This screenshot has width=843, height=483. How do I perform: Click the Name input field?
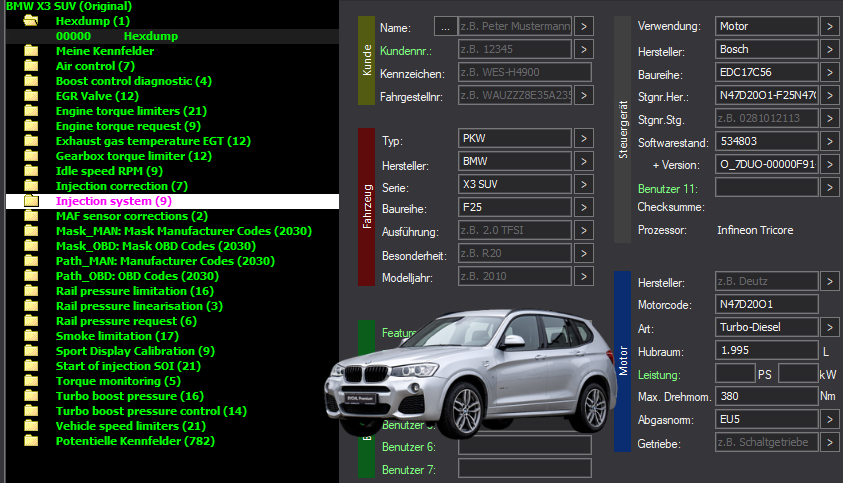(x=515, y=26)
